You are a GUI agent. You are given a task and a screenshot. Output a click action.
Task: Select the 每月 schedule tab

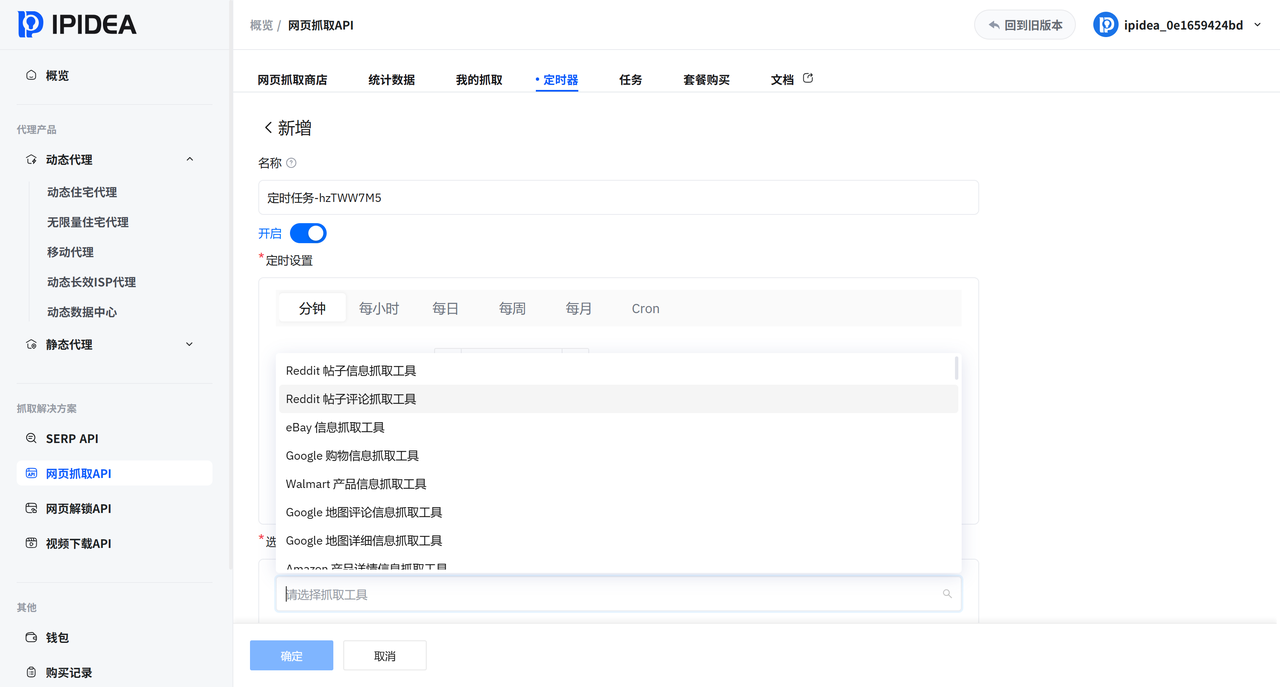[579, 308]
